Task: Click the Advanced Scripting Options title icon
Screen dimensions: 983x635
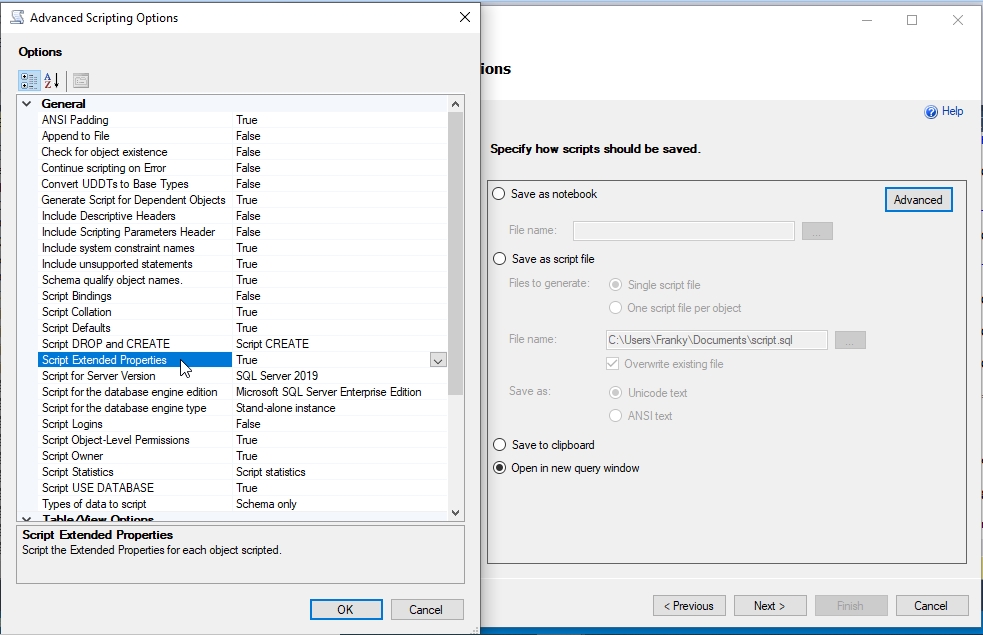Action: tap(17, 17)
